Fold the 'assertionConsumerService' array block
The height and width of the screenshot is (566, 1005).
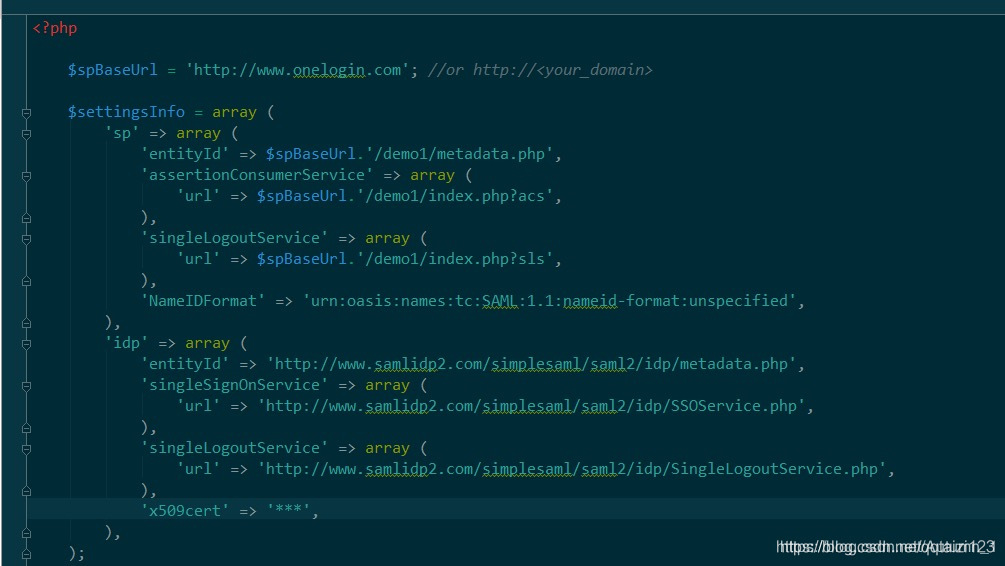[26, 176]
